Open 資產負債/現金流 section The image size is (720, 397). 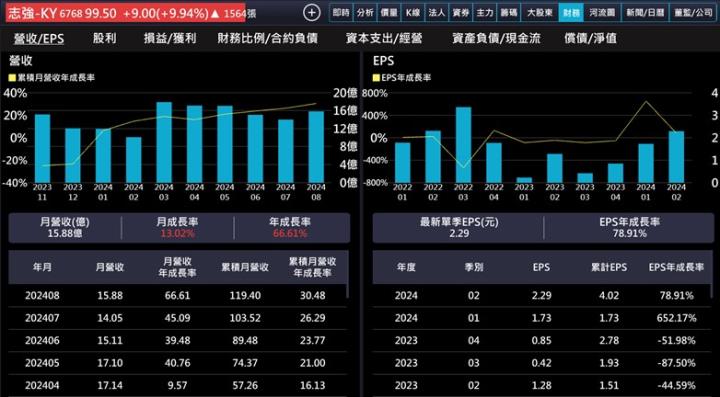tap(496, 39)
